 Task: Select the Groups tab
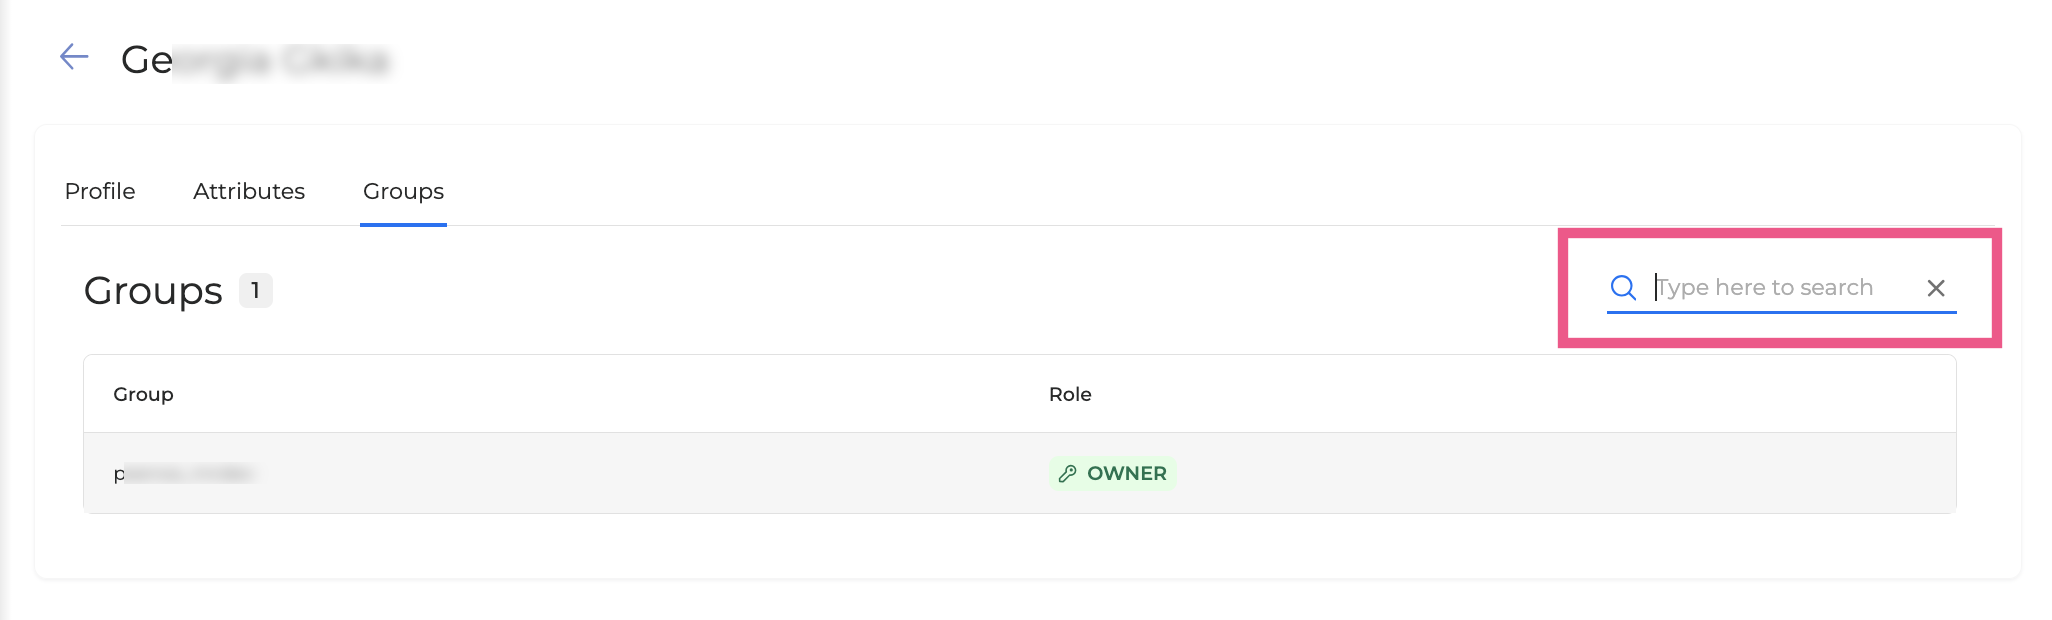click(x=403, y=191)
